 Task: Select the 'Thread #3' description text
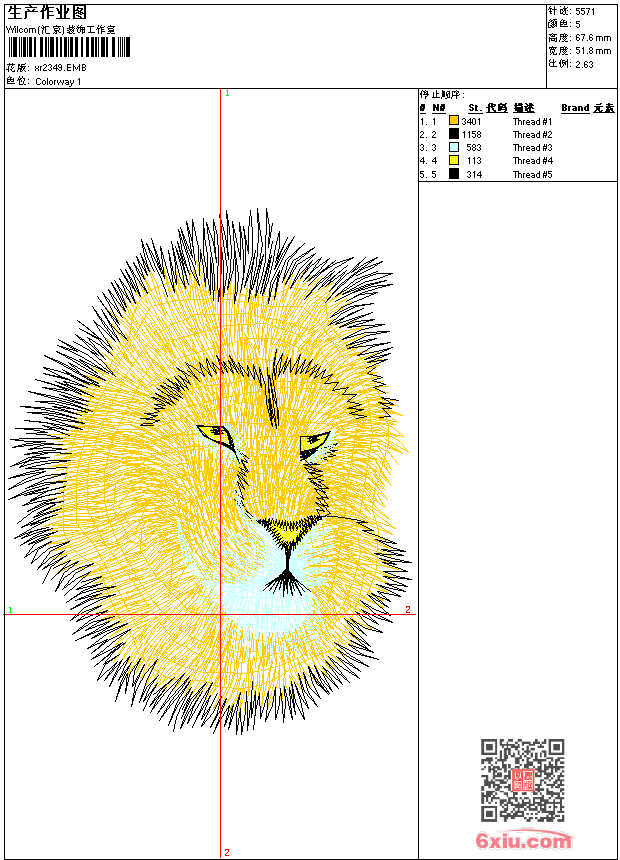click(x=532, y=148)
